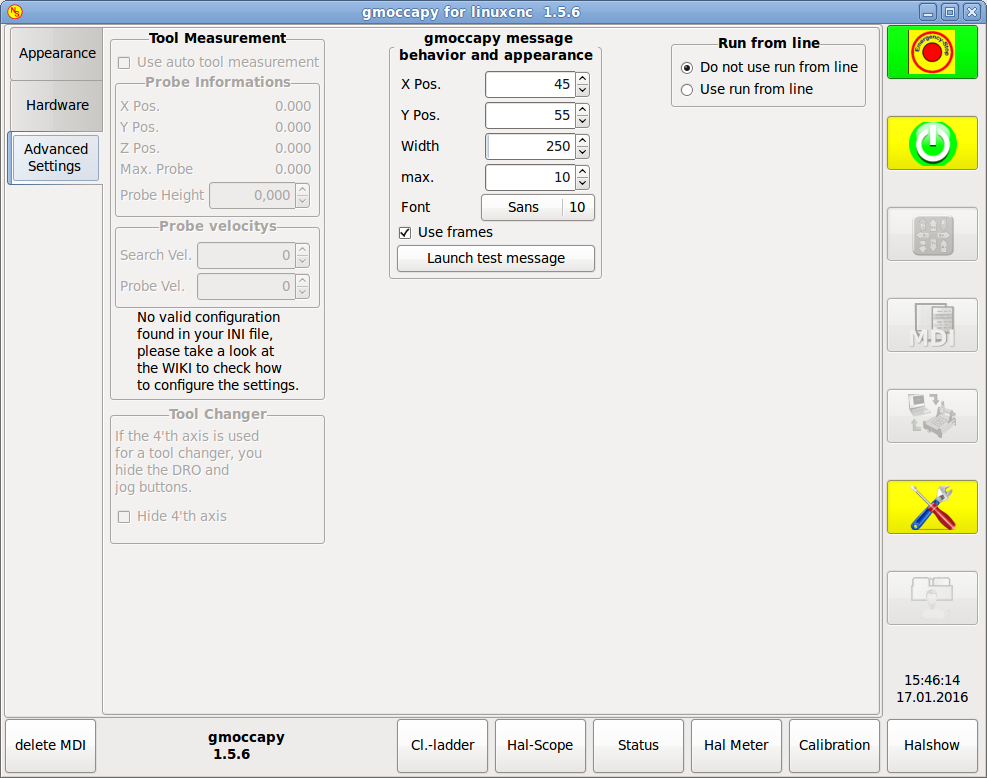Click Launch test message button
987x778 pixels.
pyautogui.click(x=495, y=258)
